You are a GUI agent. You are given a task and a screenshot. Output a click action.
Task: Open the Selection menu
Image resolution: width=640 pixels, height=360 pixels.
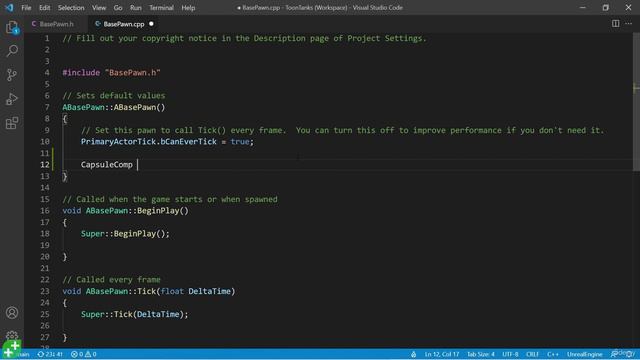coord(71,8)
